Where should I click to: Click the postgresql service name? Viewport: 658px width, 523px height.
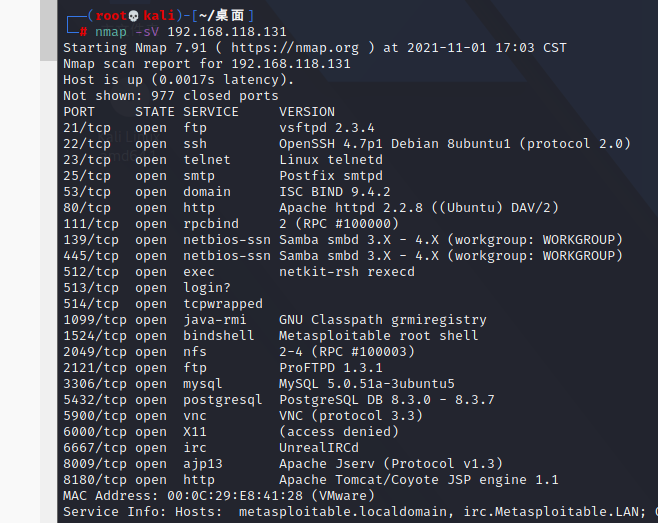pyautogui.click(x=223, y=400)
